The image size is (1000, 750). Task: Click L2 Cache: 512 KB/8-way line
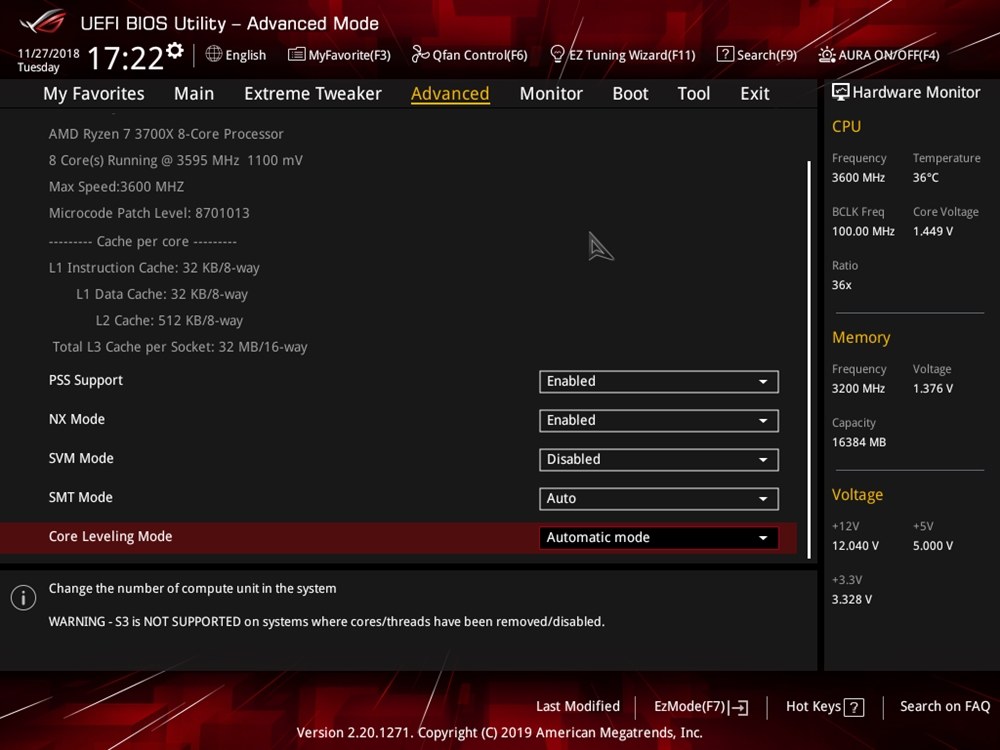coord(169,321)
